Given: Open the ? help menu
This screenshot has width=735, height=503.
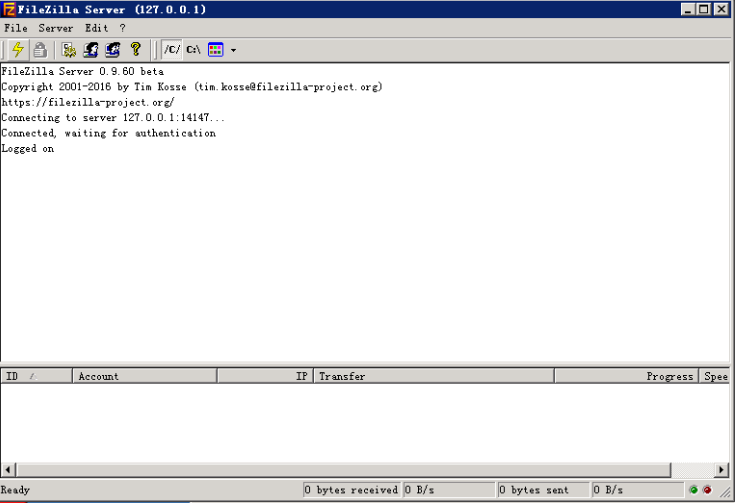Looking at the screenshot, I should (x=122, y=28).
